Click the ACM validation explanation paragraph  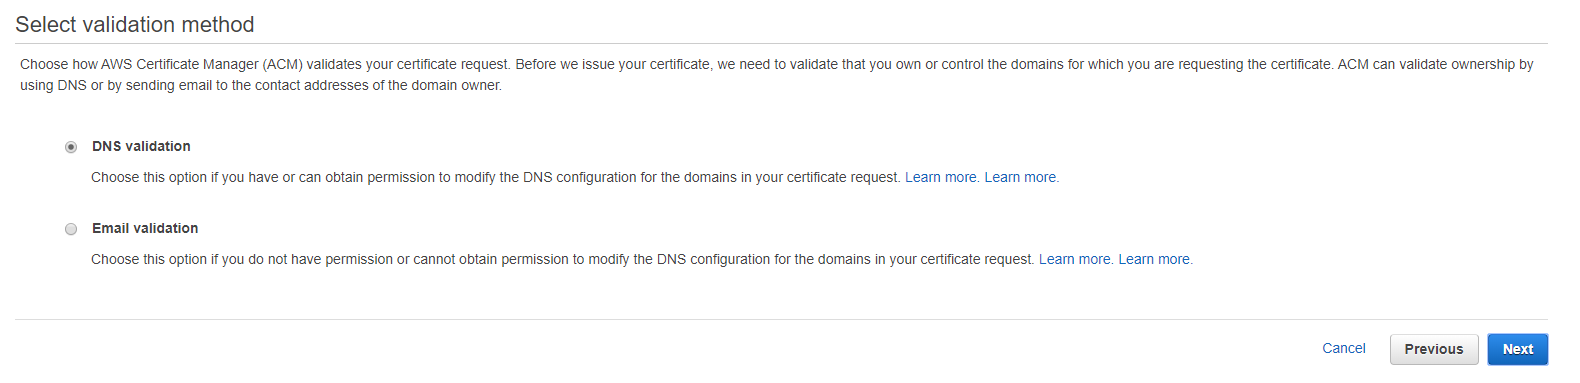tap(777, 75)
